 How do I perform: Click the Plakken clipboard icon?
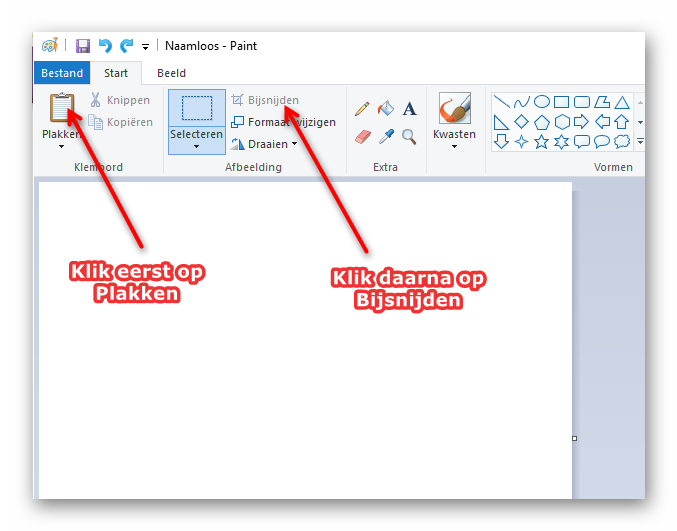tap(62, 108)
